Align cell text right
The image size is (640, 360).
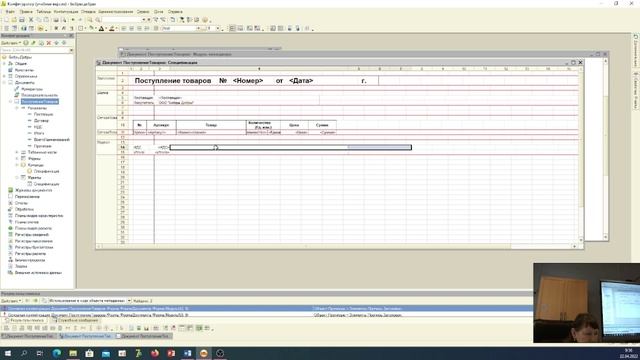139,29
